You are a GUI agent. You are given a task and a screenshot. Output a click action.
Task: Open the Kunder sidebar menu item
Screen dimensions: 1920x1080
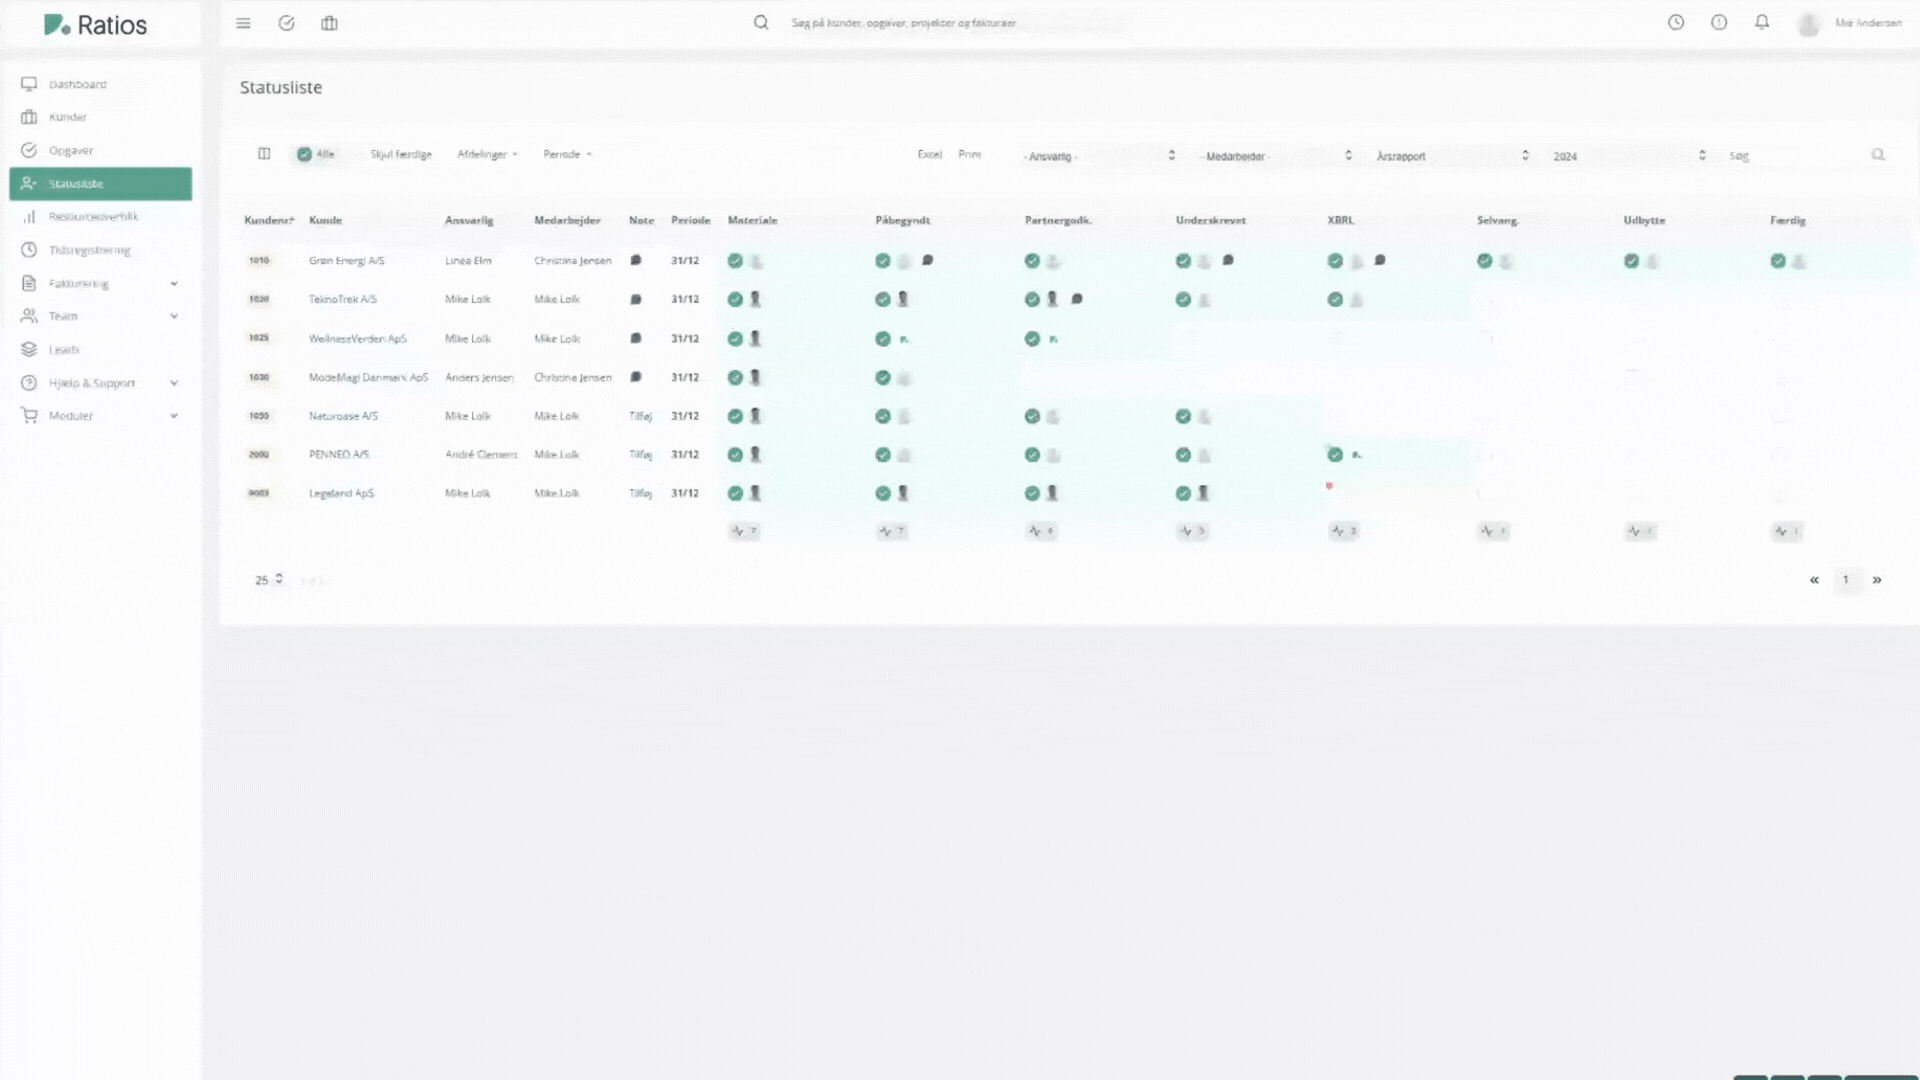(x=68, y=117)
